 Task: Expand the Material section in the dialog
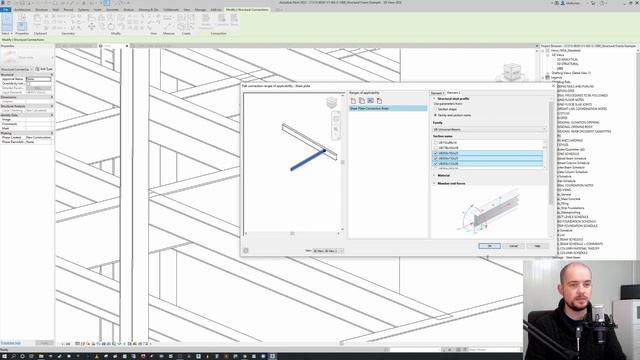pos(435,176)
